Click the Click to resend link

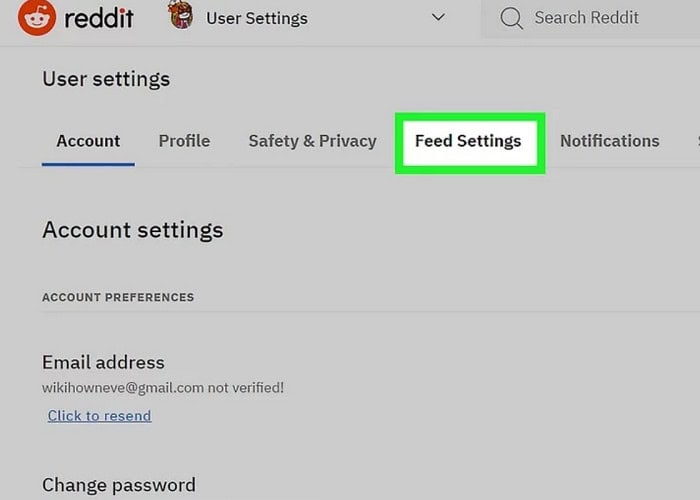pos(100,416)
